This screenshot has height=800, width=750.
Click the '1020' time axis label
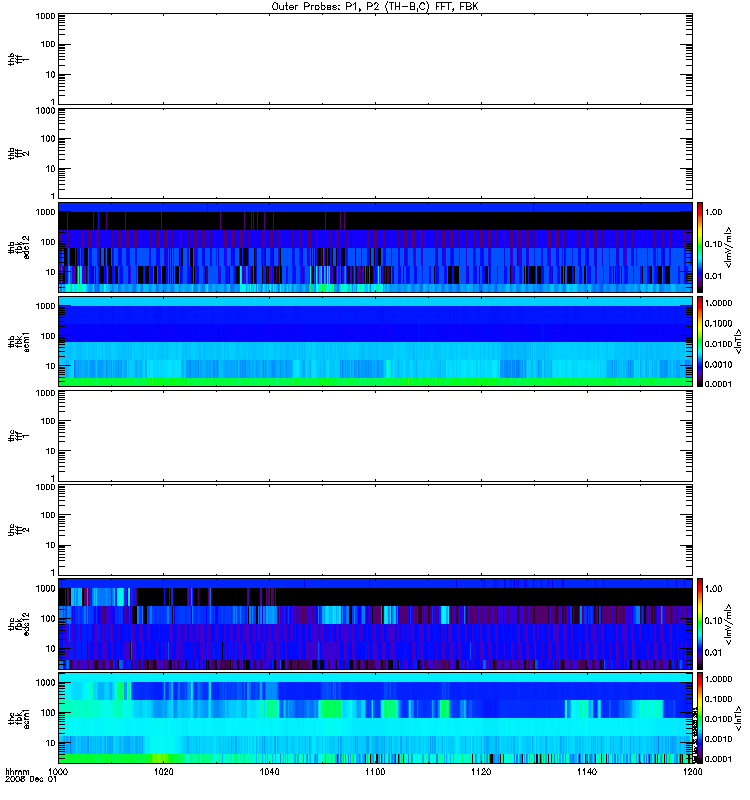click(163, 772)
